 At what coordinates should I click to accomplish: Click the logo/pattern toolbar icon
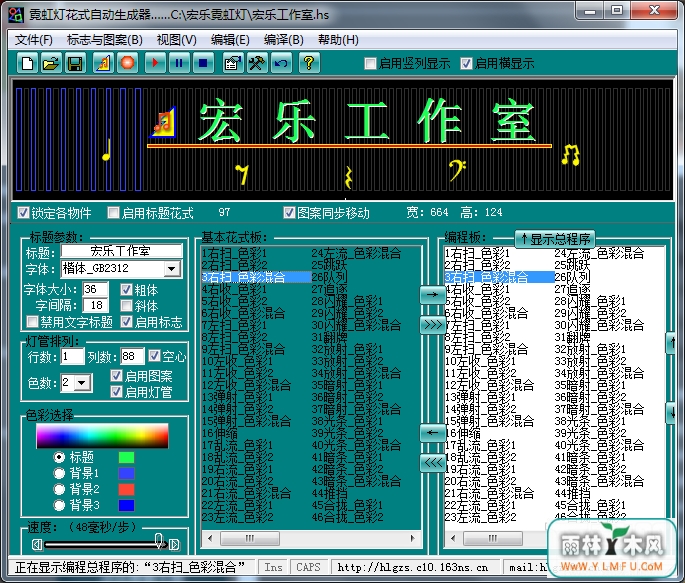pyautogui.click(x=104, y=63)
